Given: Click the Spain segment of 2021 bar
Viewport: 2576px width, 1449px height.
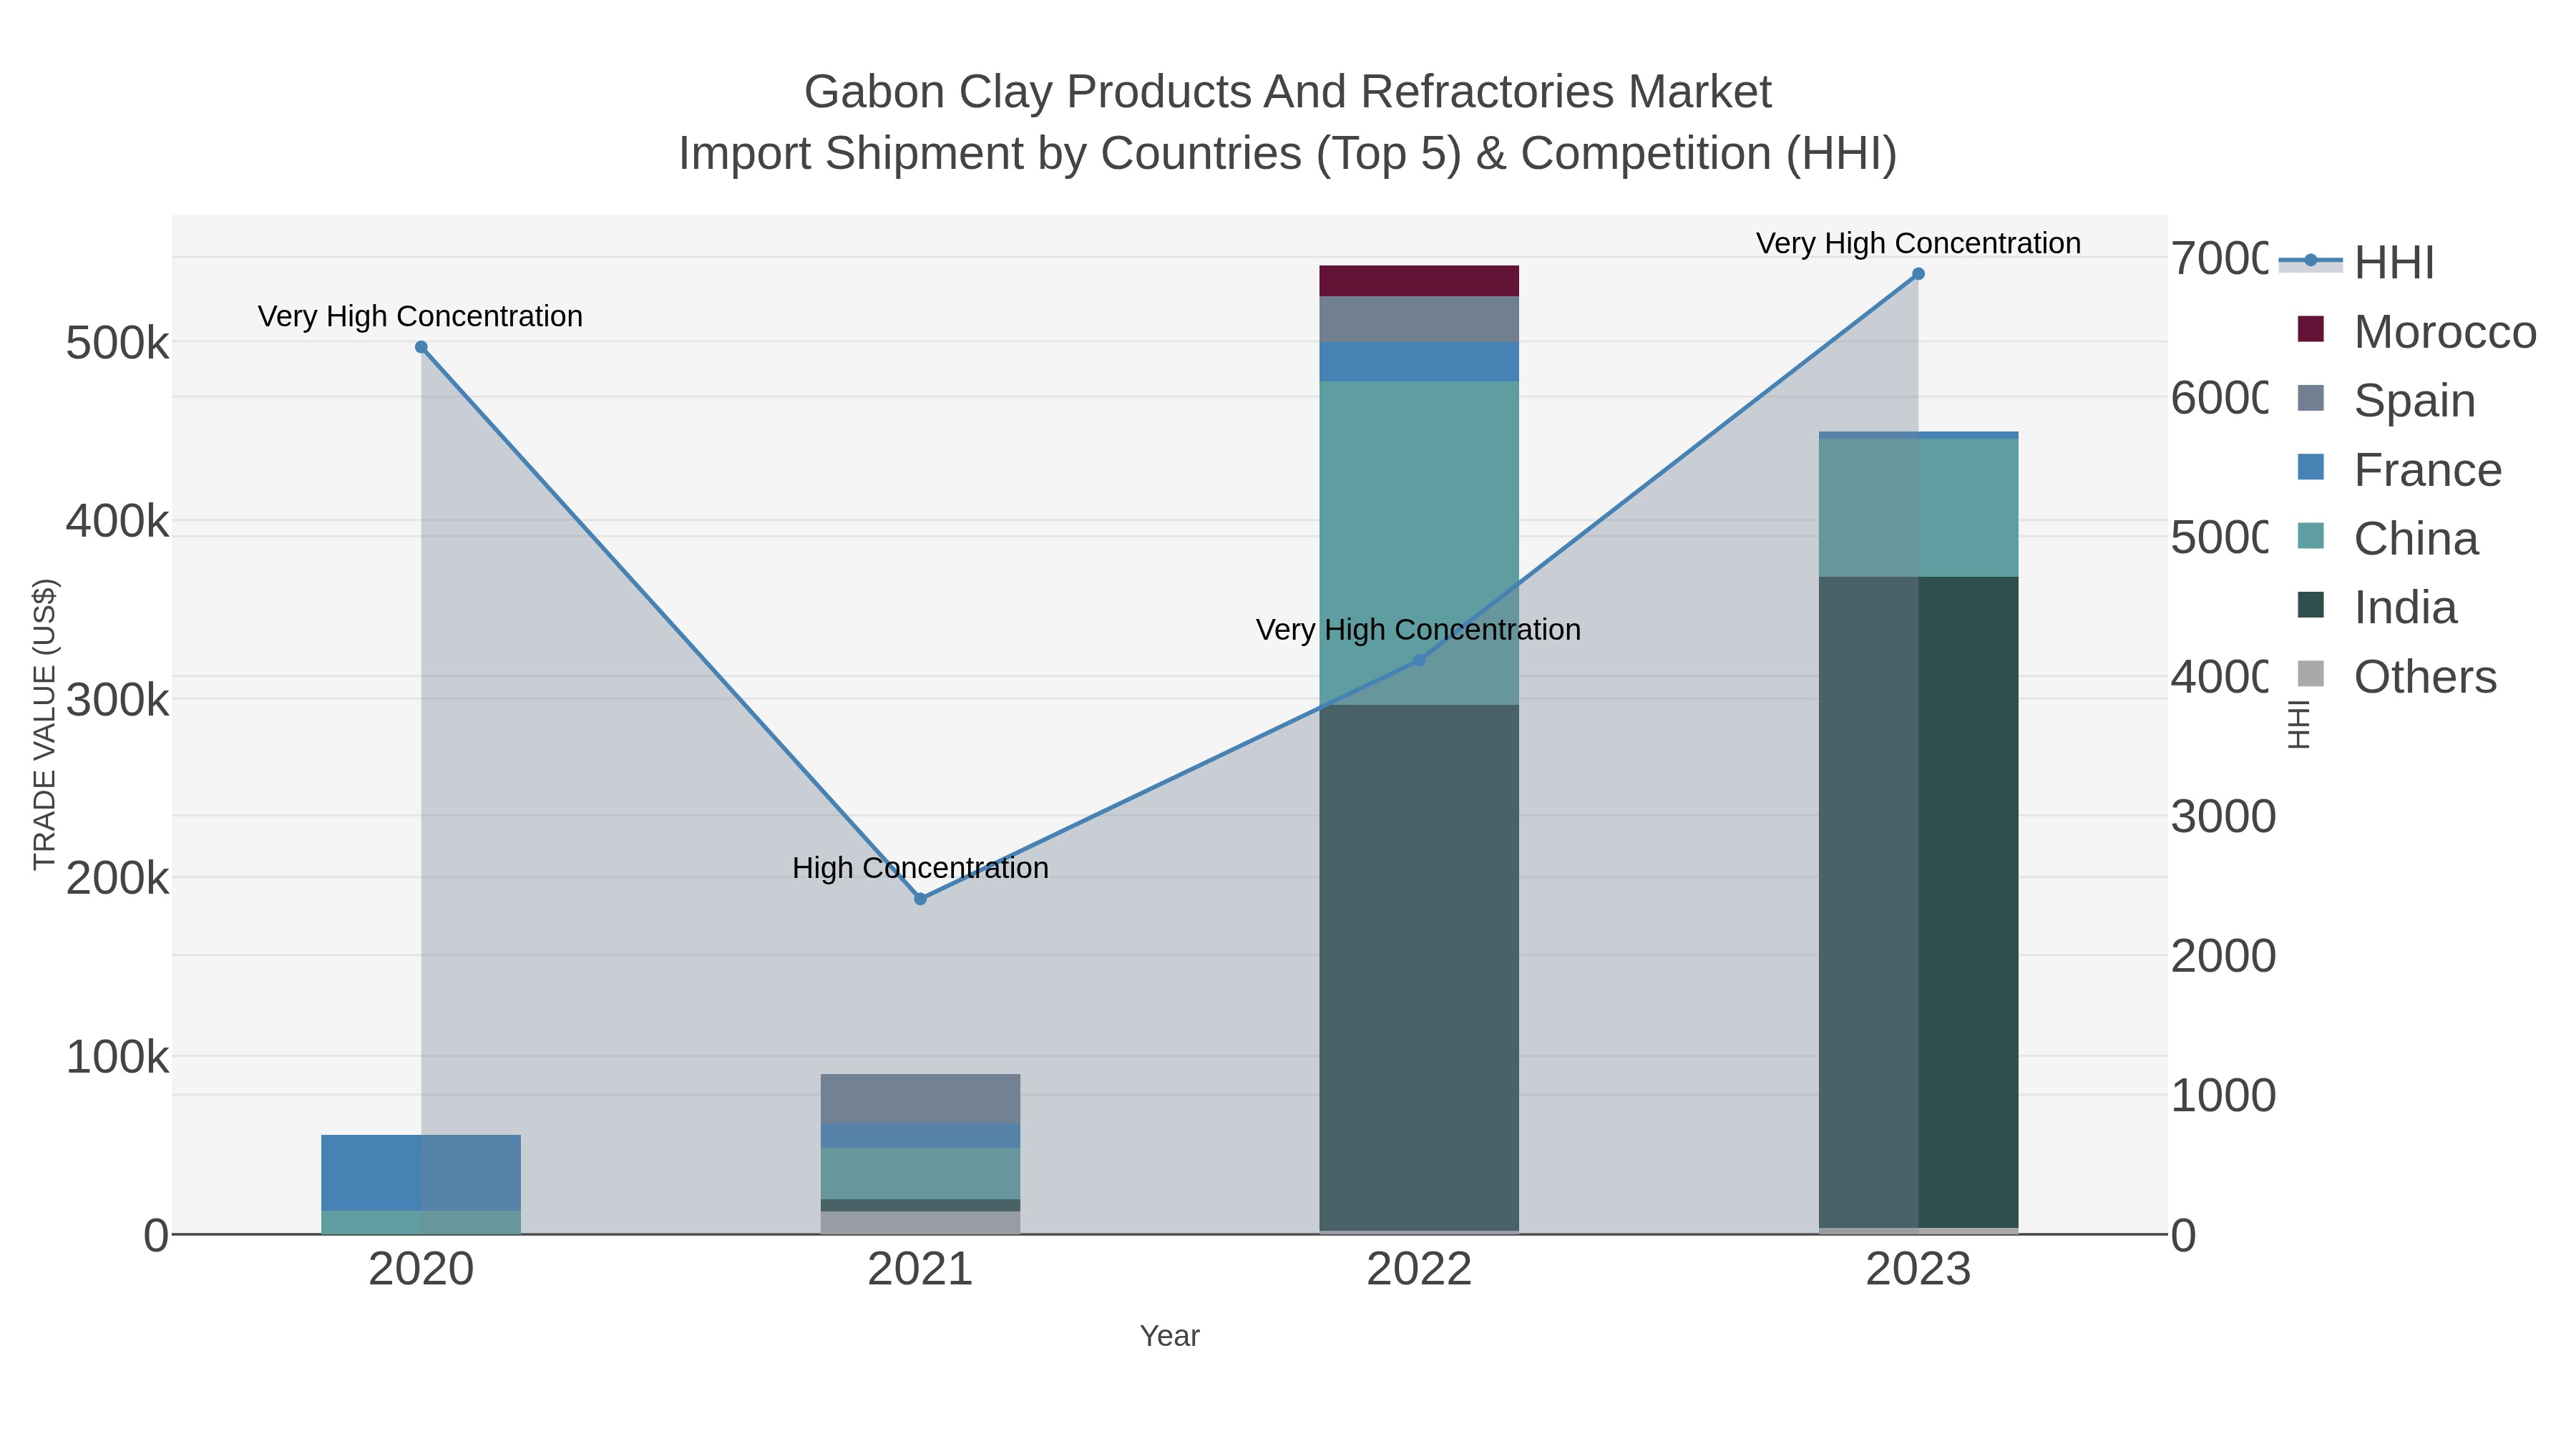Looking at the screenshot, I should tap(920, 1099).
